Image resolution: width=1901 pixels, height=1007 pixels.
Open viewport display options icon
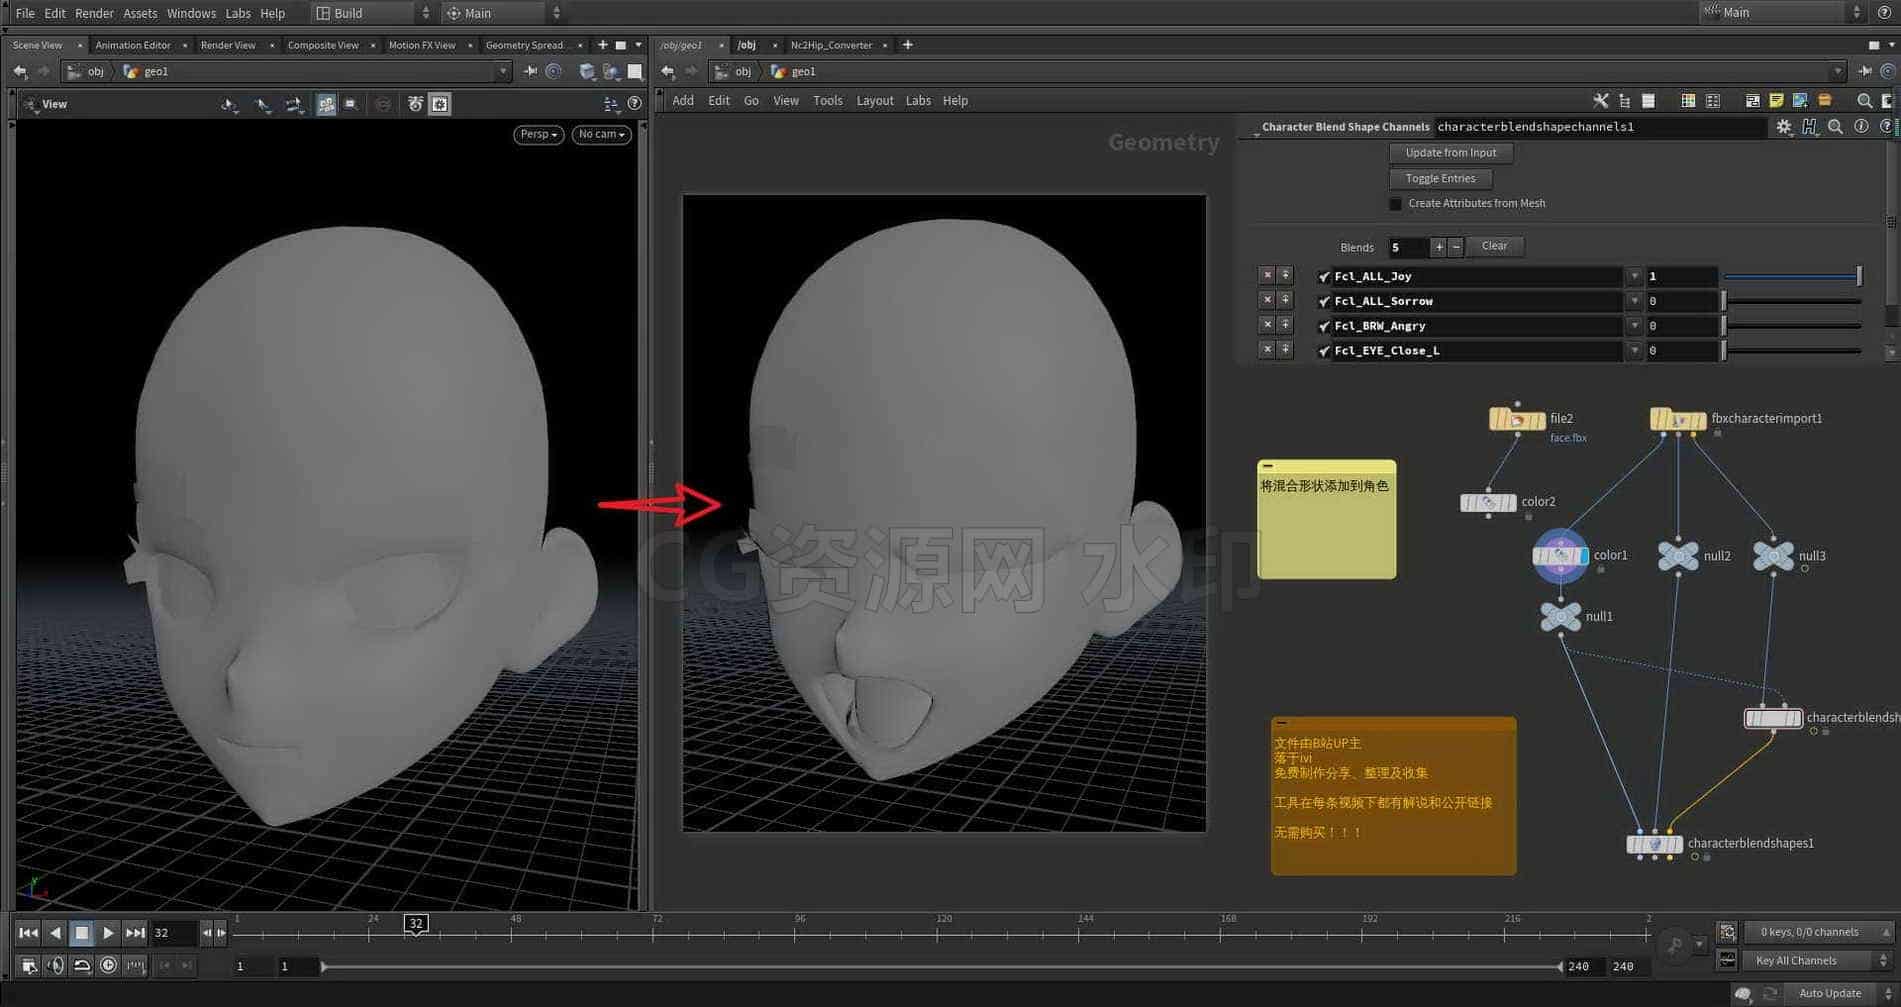[x=611, y=104]
